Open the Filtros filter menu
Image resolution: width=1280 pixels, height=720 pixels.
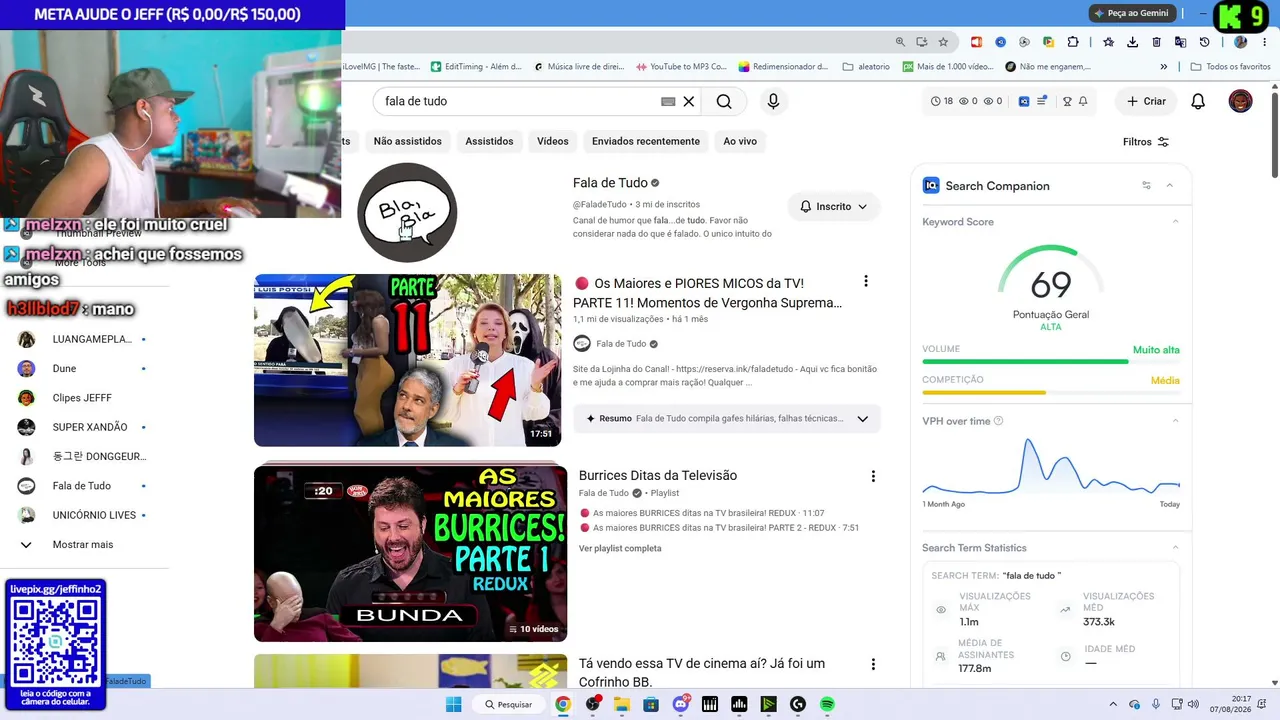(1146, 142)
